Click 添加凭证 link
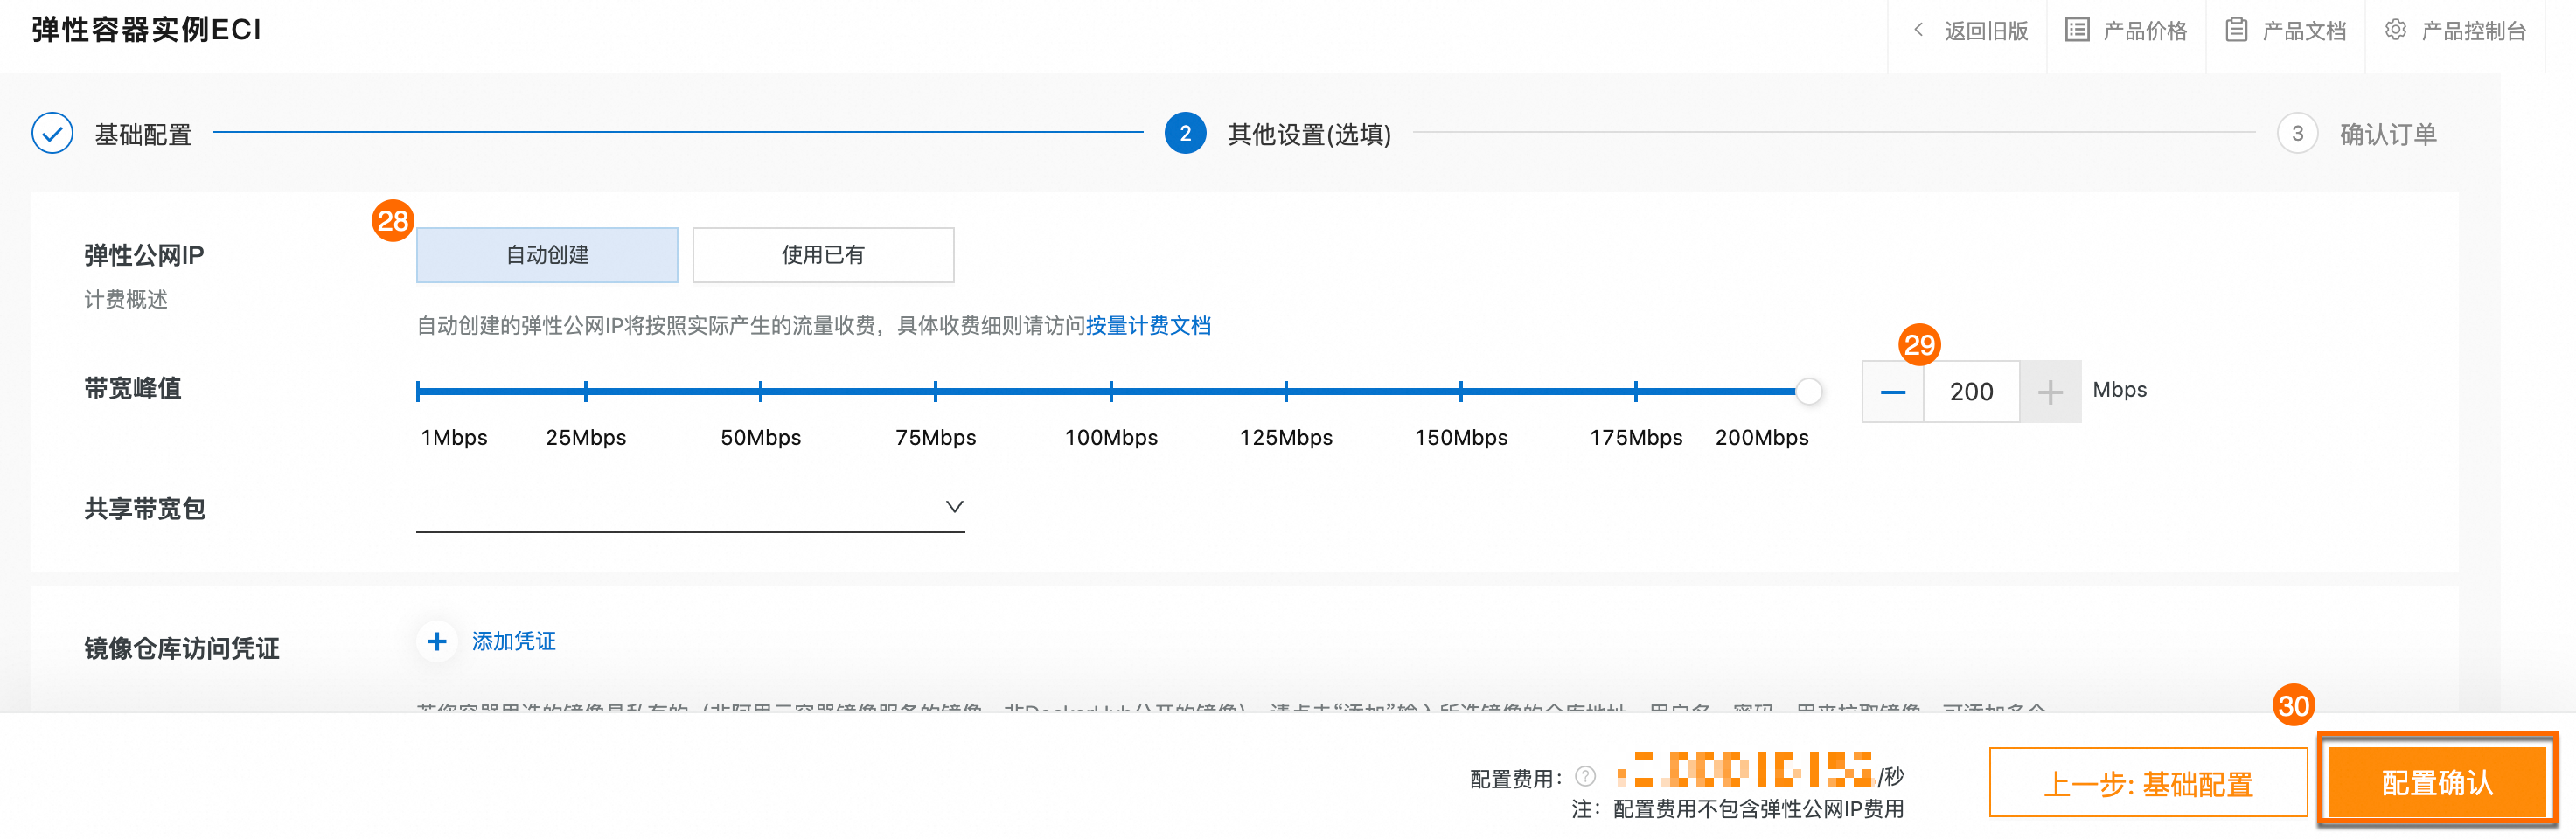Image resolution: width=2576 pixels, height=839 pixels. (514, 642)
